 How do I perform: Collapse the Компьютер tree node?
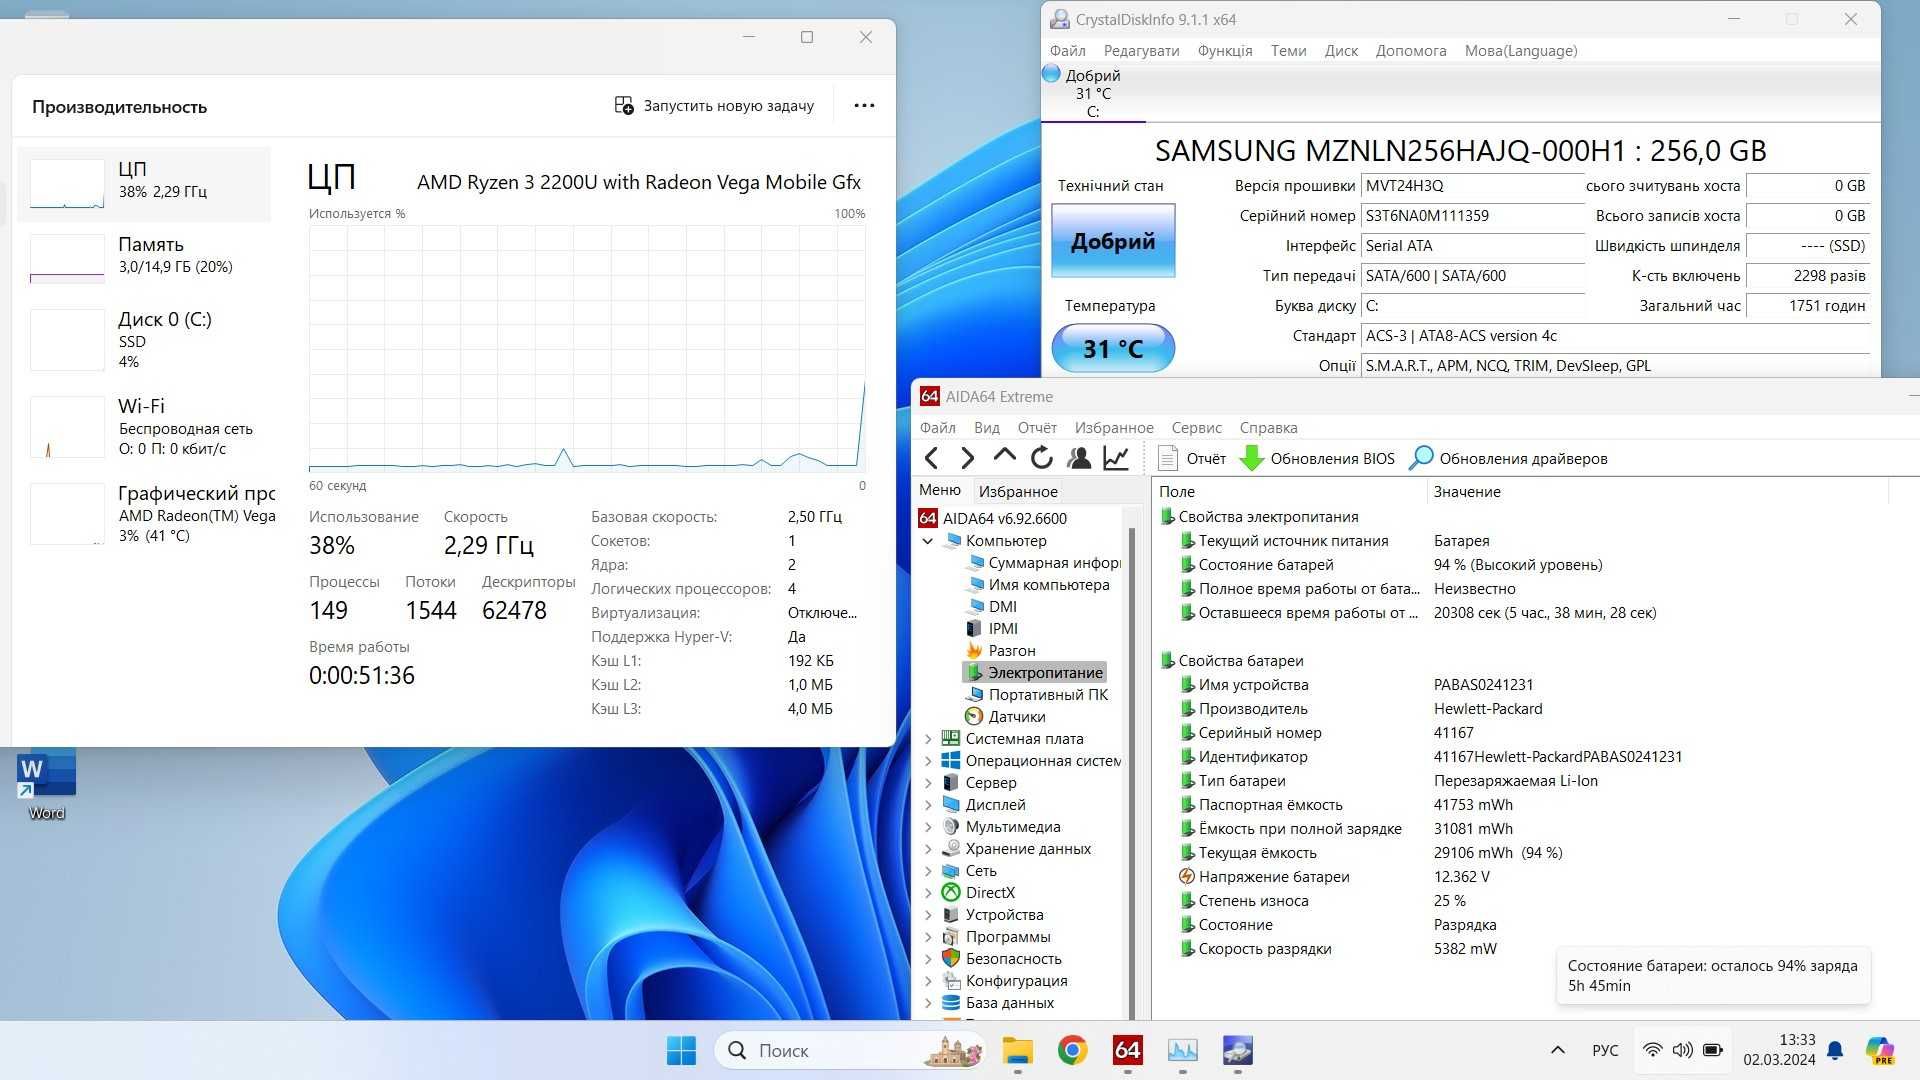[928, 541]
